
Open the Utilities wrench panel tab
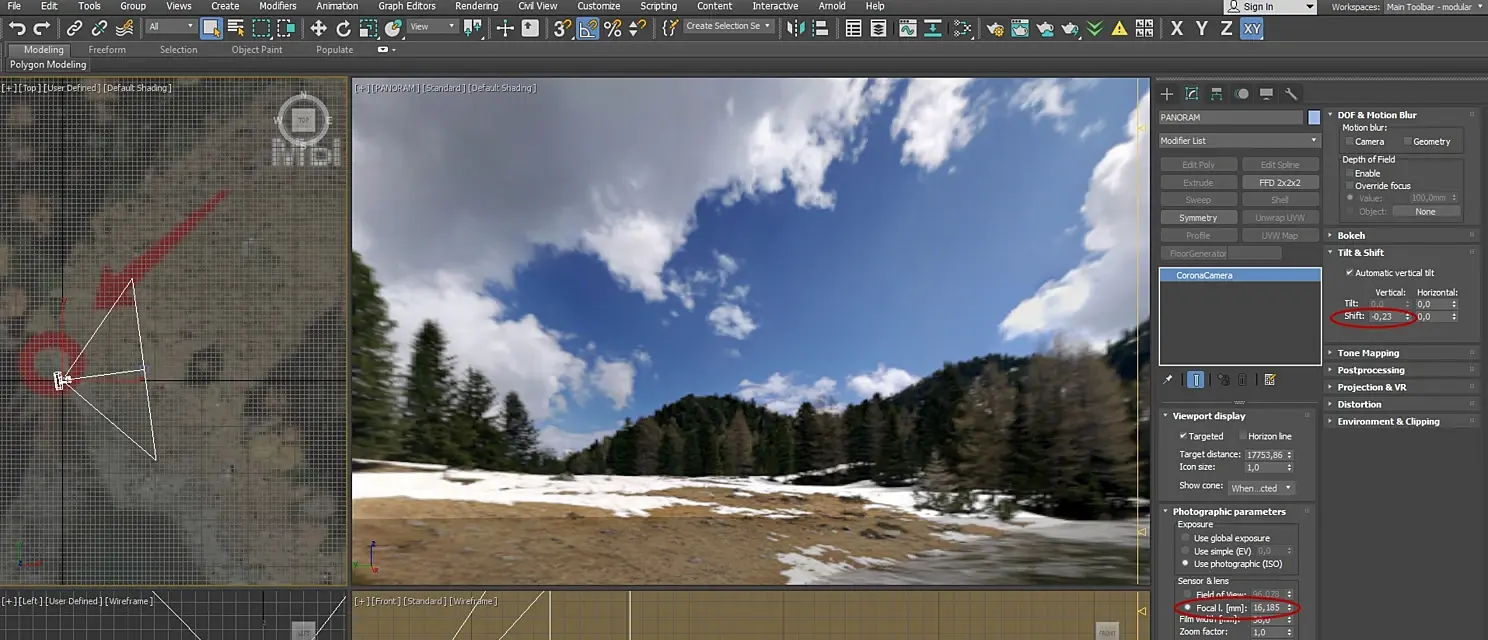pyautogui.click(x=1291, y=94)
